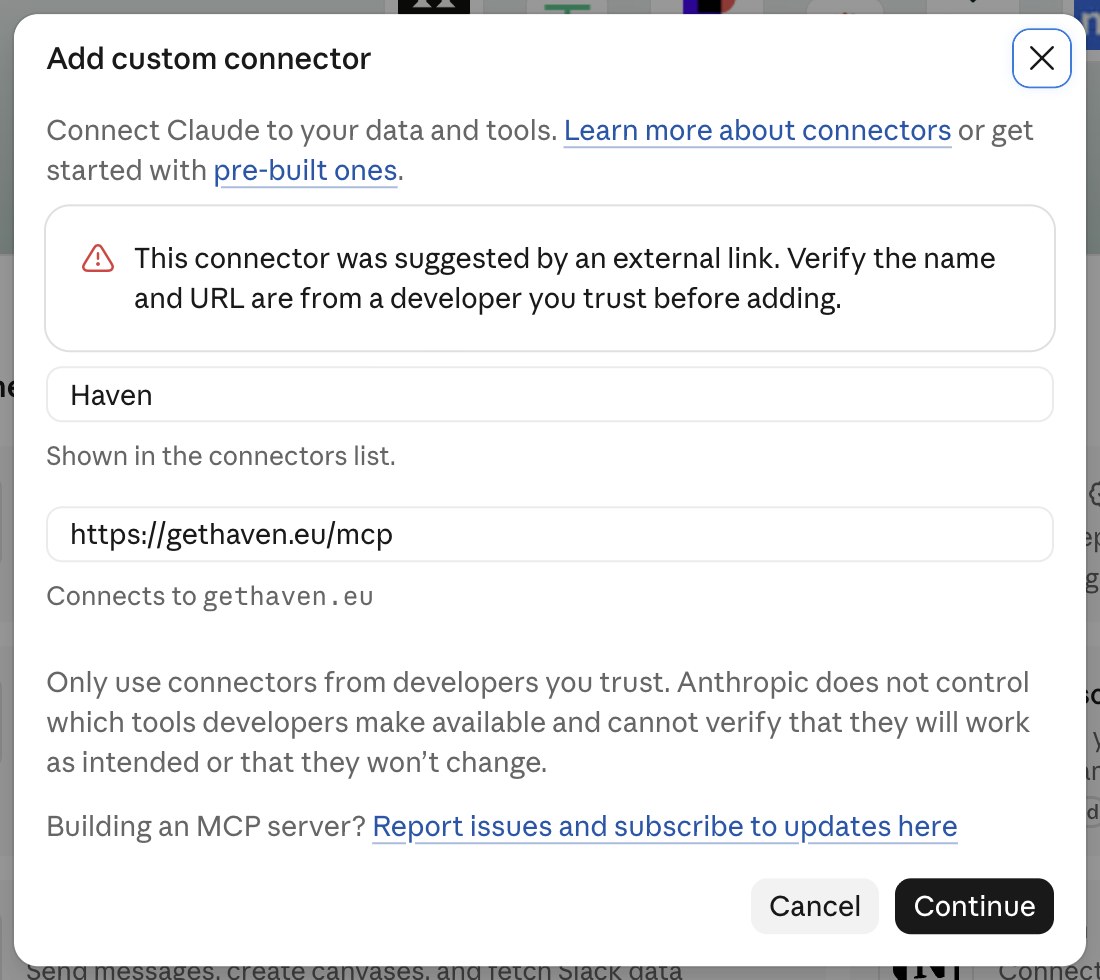
Task: Open Report issues and subscribe to updates link
Action: 664,826
